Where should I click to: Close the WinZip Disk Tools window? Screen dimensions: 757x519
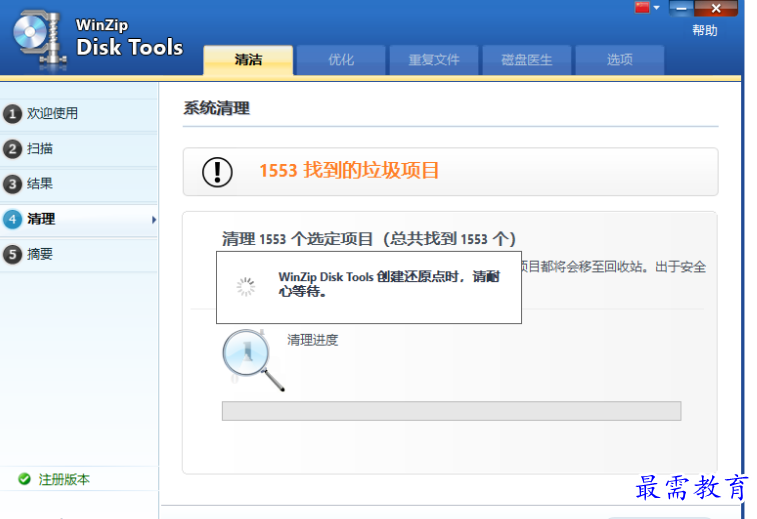click(x=716, y=9)
